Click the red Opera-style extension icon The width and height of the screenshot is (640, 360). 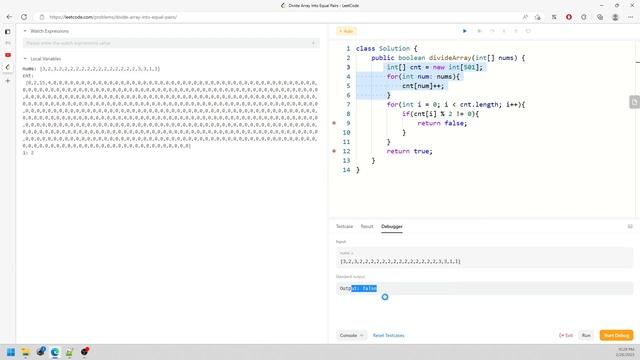569,17
